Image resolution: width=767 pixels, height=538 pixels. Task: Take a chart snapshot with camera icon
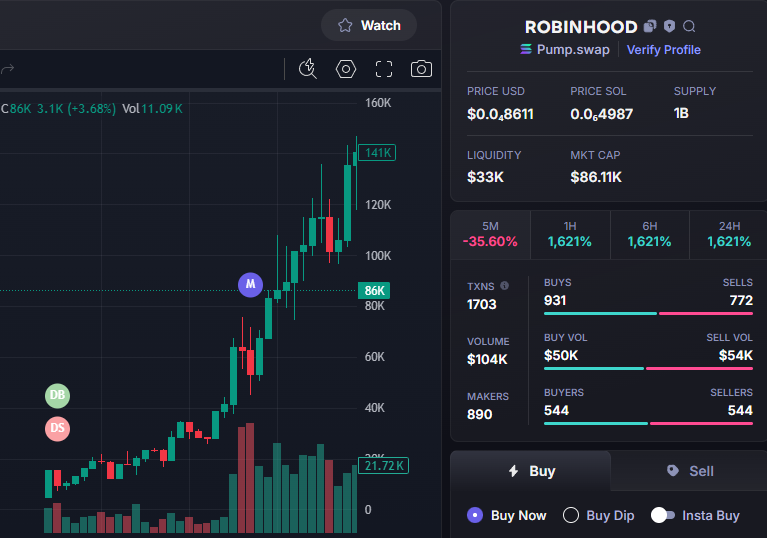click(x=421, y=69)
